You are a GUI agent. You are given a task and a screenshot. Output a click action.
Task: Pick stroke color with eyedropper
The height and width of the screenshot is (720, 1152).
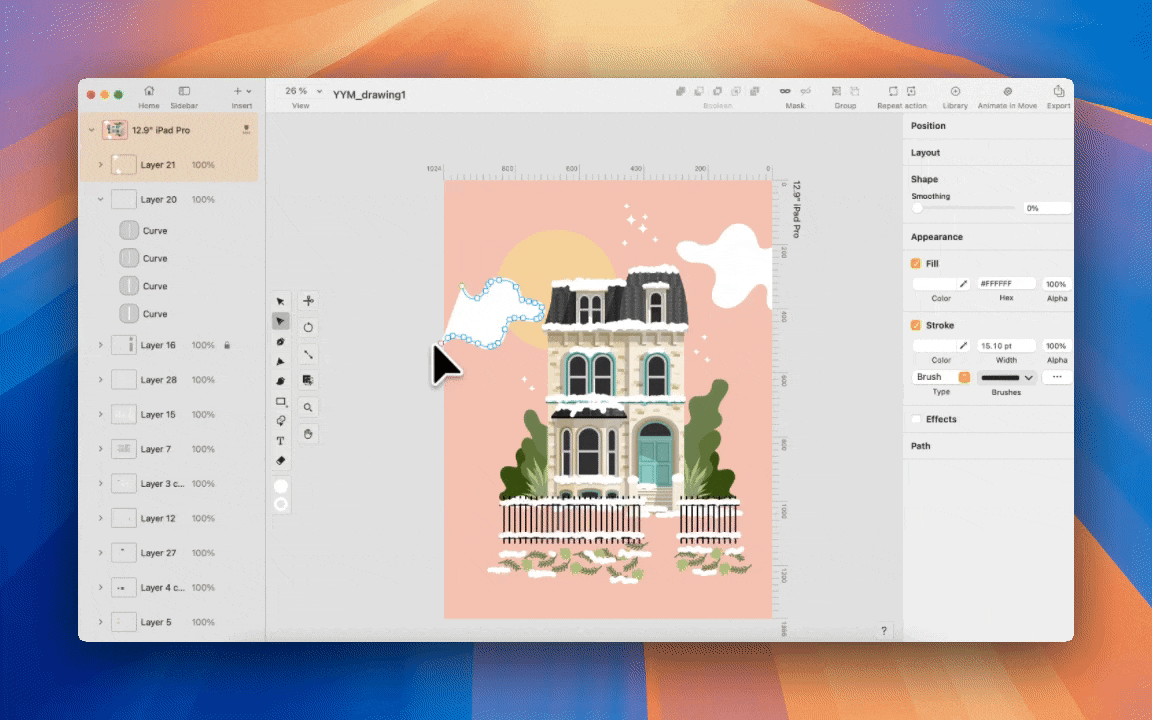[x=963, y=345]
